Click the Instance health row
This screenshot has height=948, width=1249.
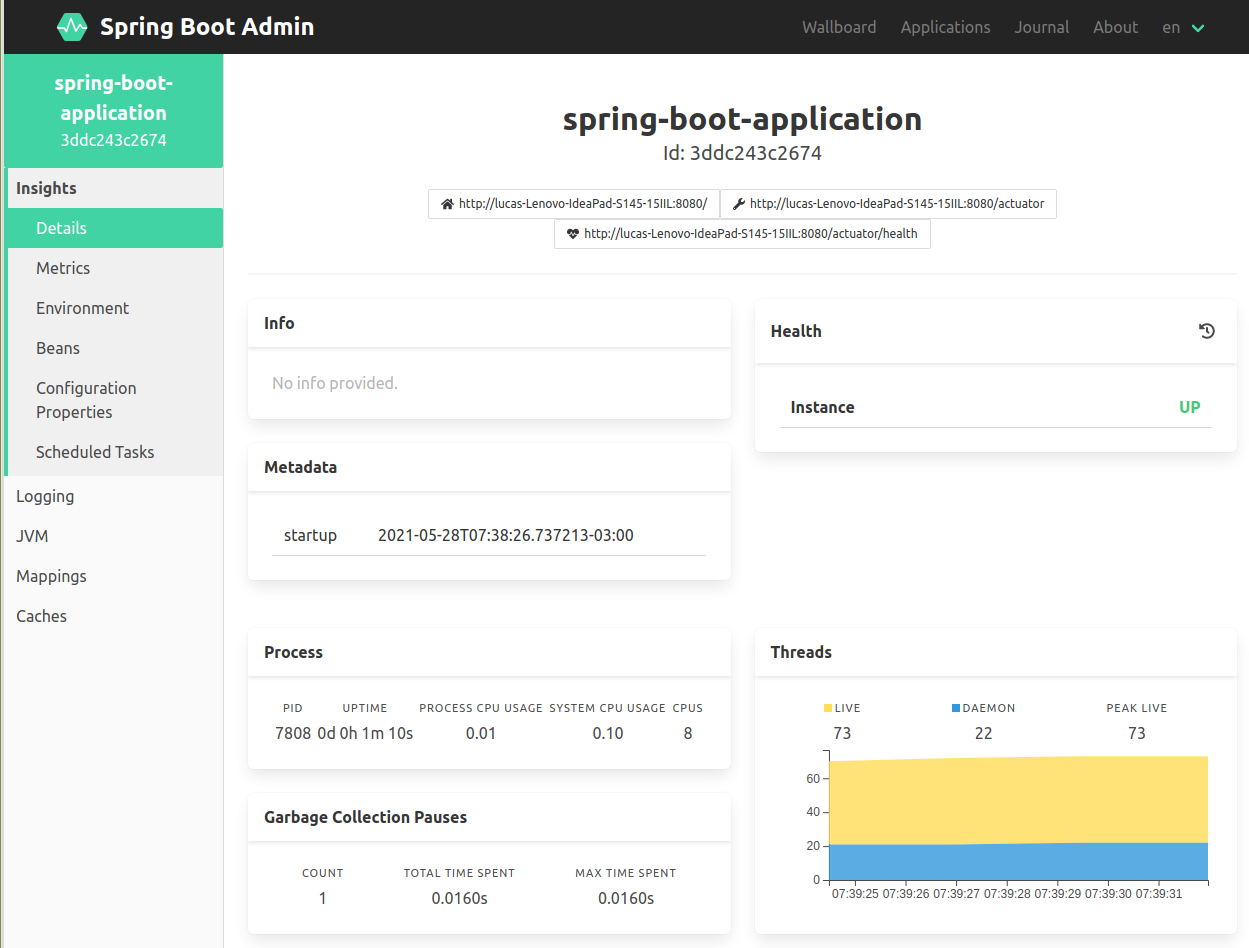pos(995,407)
